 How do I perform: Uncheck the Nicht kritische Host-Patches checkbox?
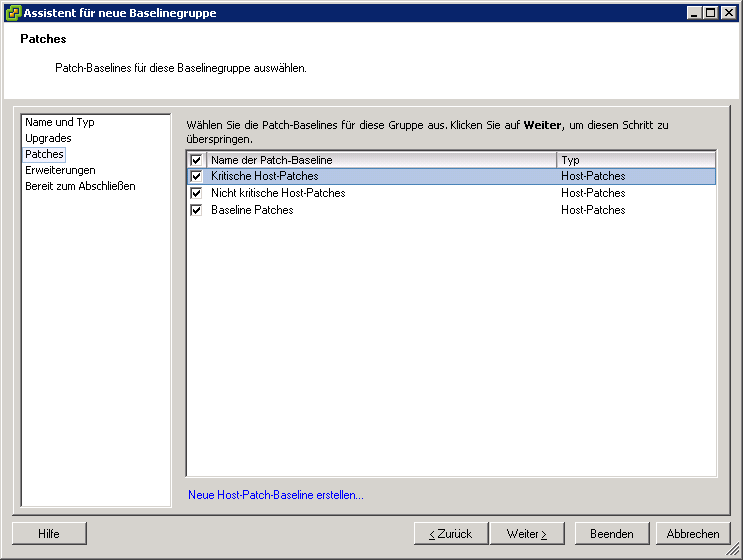click(x=196, y=194)
